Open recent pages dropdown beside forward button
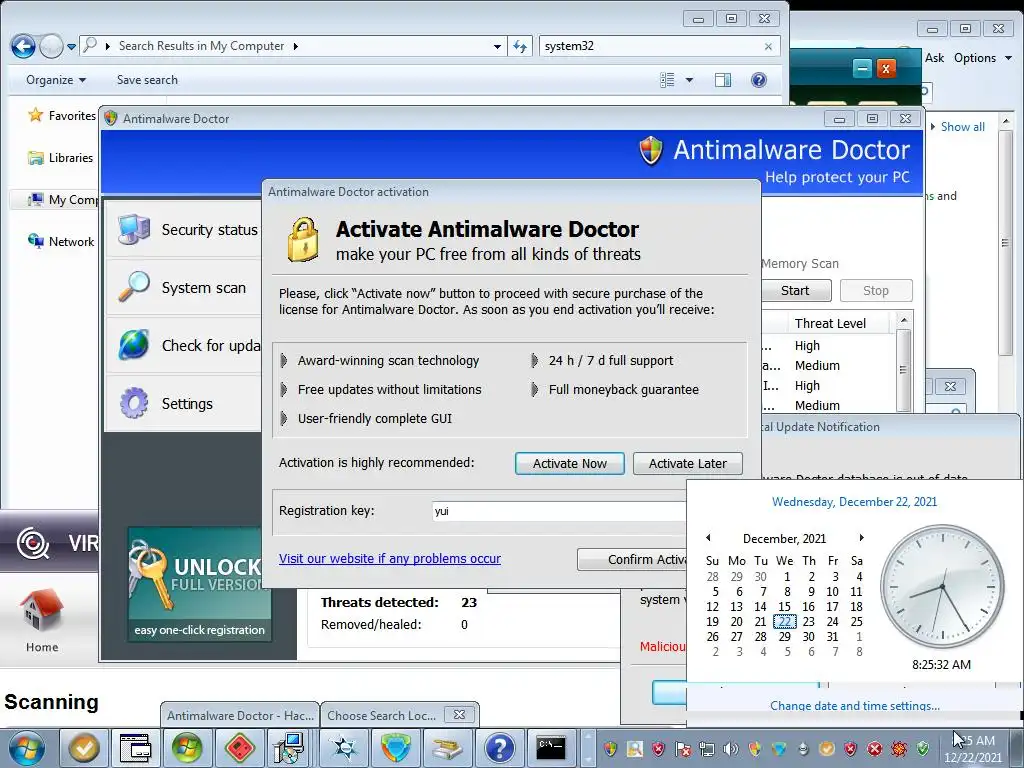This screenshot has height=768, width=1024. 71,46
